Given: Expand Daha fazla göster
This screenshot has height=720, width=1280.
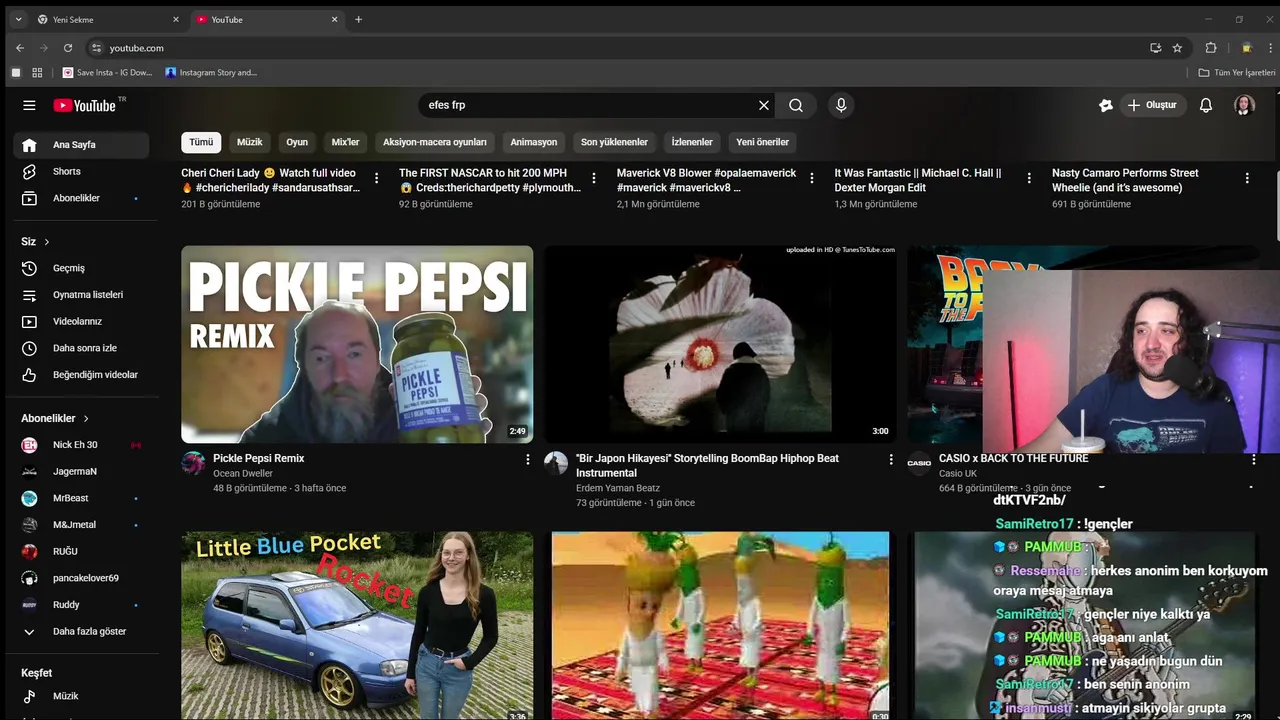Looking at the screenshot, I should [x=81, y=632].
